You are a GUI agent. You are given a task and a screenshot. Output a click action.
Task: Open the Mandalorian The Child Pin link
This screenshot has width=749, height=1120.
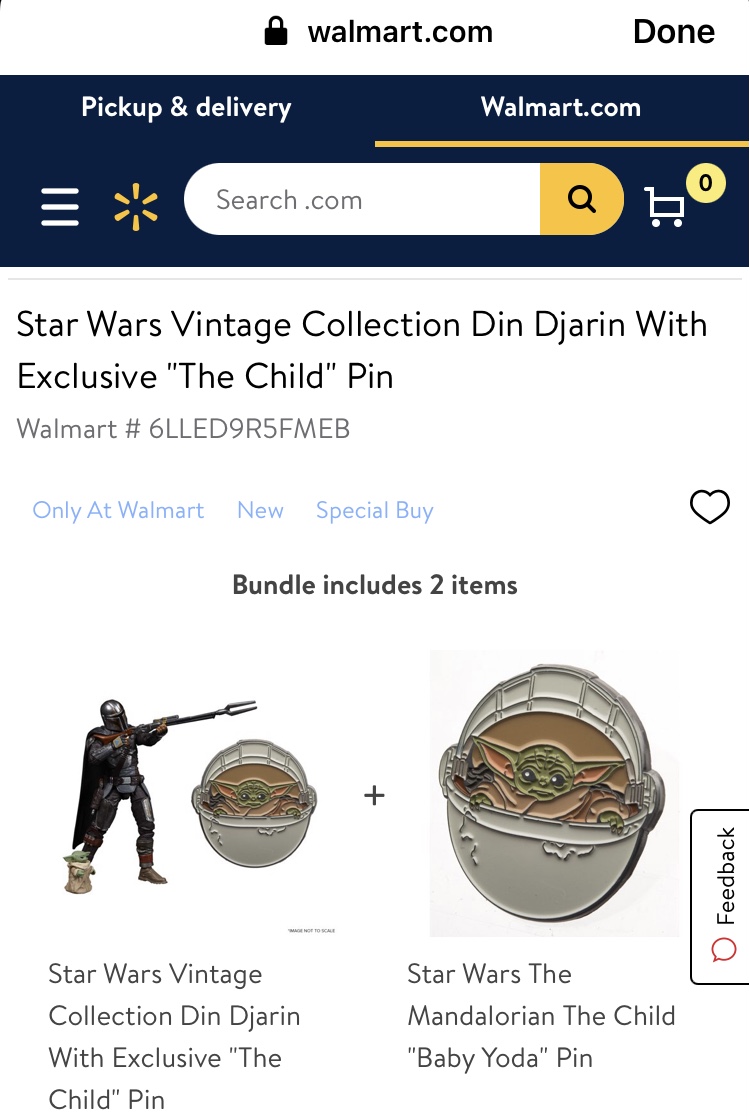click(x=541, y=1016)
